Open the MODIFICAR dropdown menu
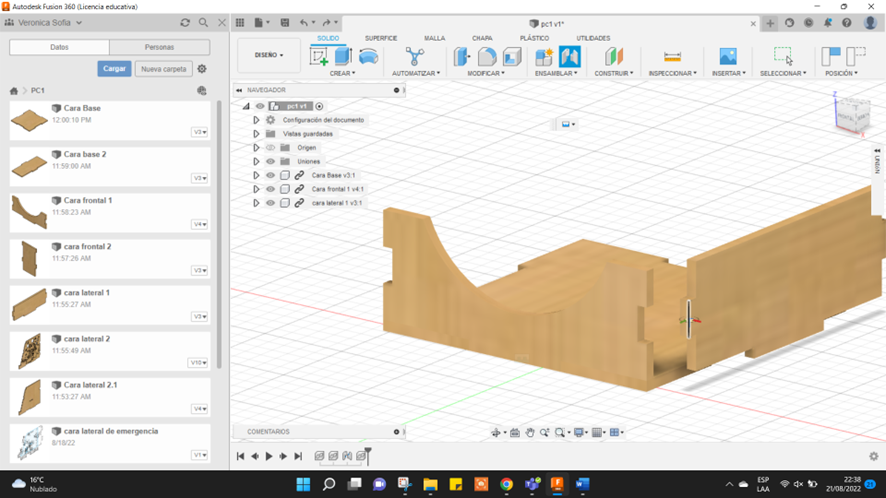 click(x=486, y=73)
